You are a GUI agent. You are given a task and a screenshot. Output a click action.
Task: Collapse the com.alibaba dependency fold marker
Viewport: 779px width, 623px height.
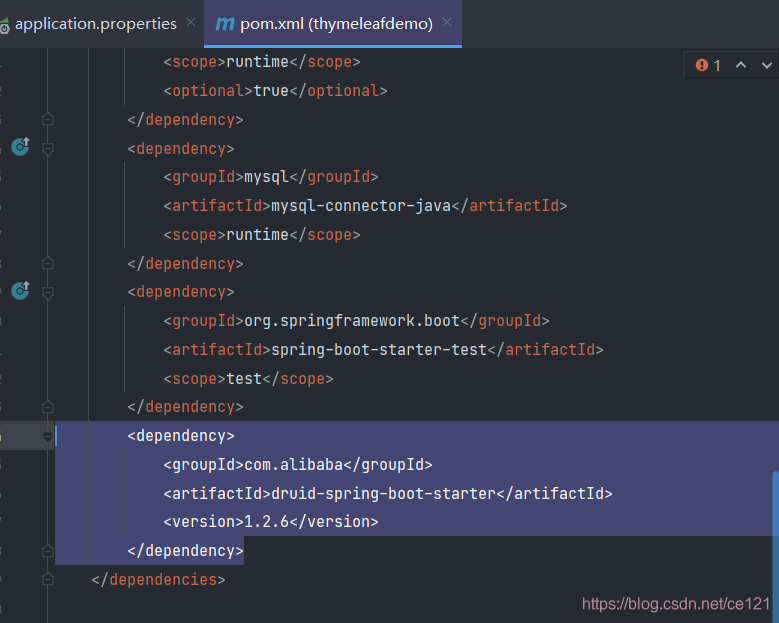pyautogui.click(x=48, y=437)
